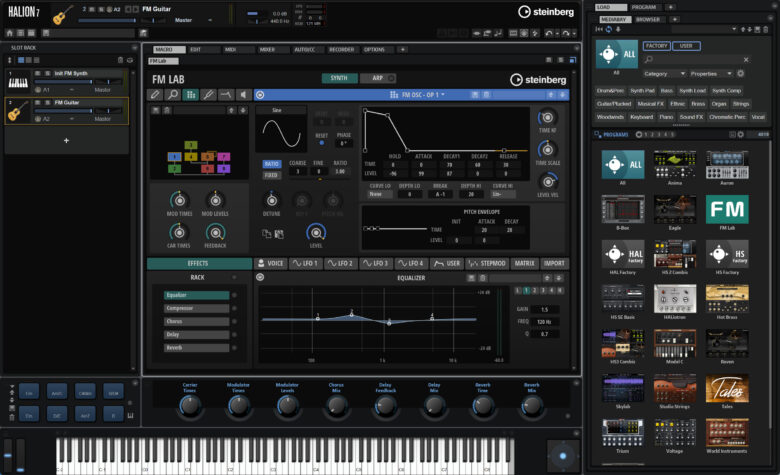Switch to the Browser tab
Screen dimensions: 780x475
648,19
